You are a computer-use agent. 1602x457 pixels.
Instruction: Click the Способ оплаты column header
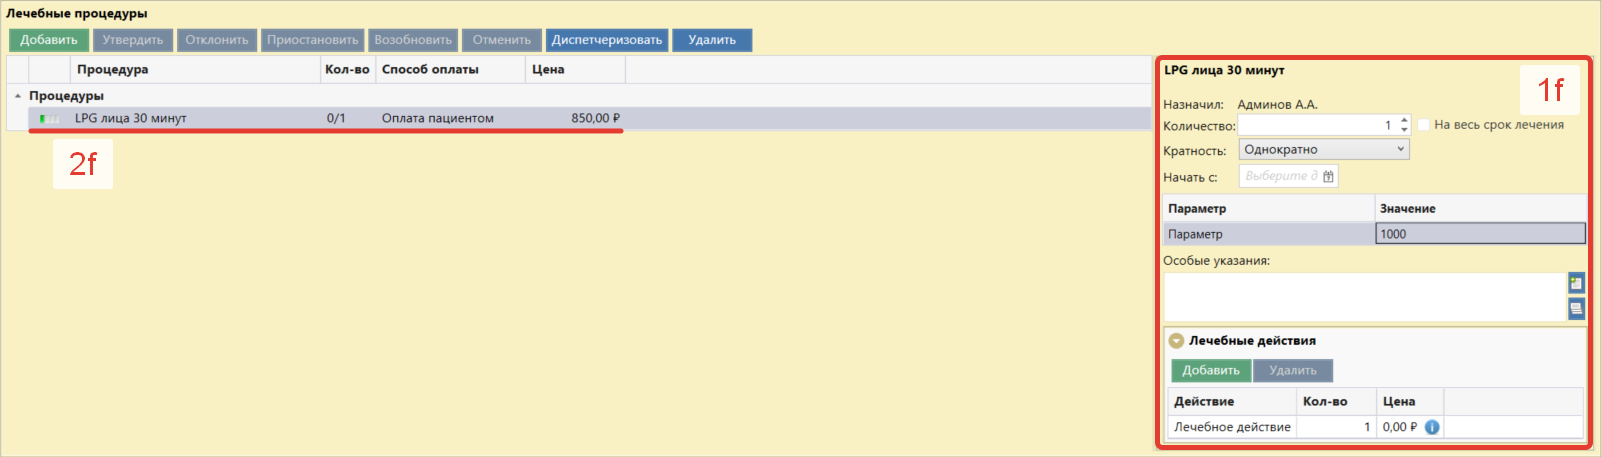450,69
